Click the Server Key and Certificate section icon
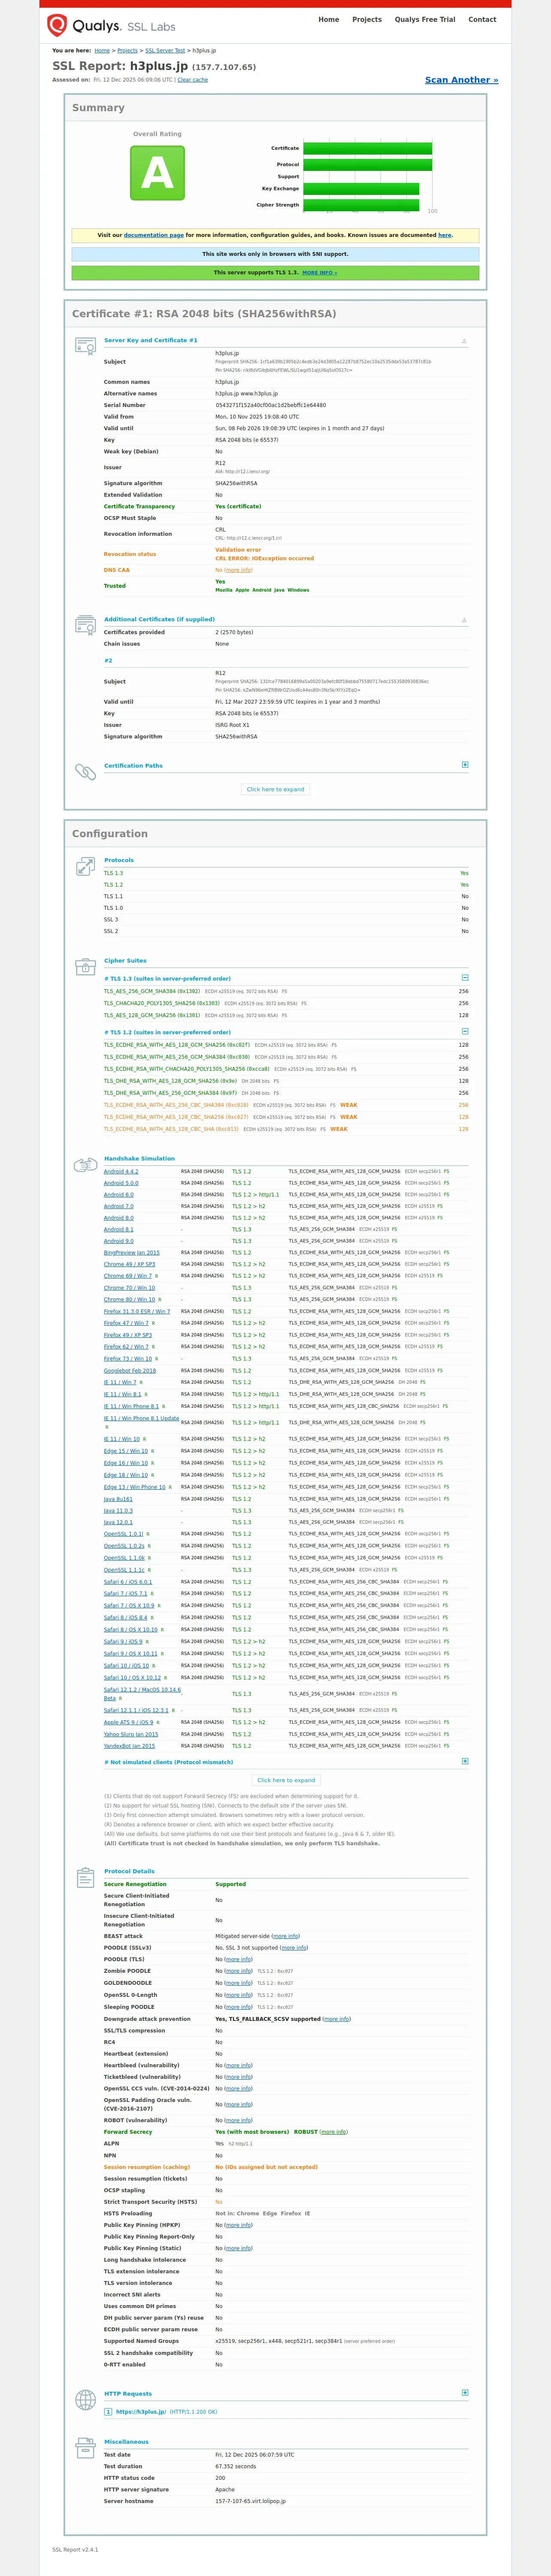Image resolution: width=551 pixels, height=2576 pixels. [x=85, y=346]
